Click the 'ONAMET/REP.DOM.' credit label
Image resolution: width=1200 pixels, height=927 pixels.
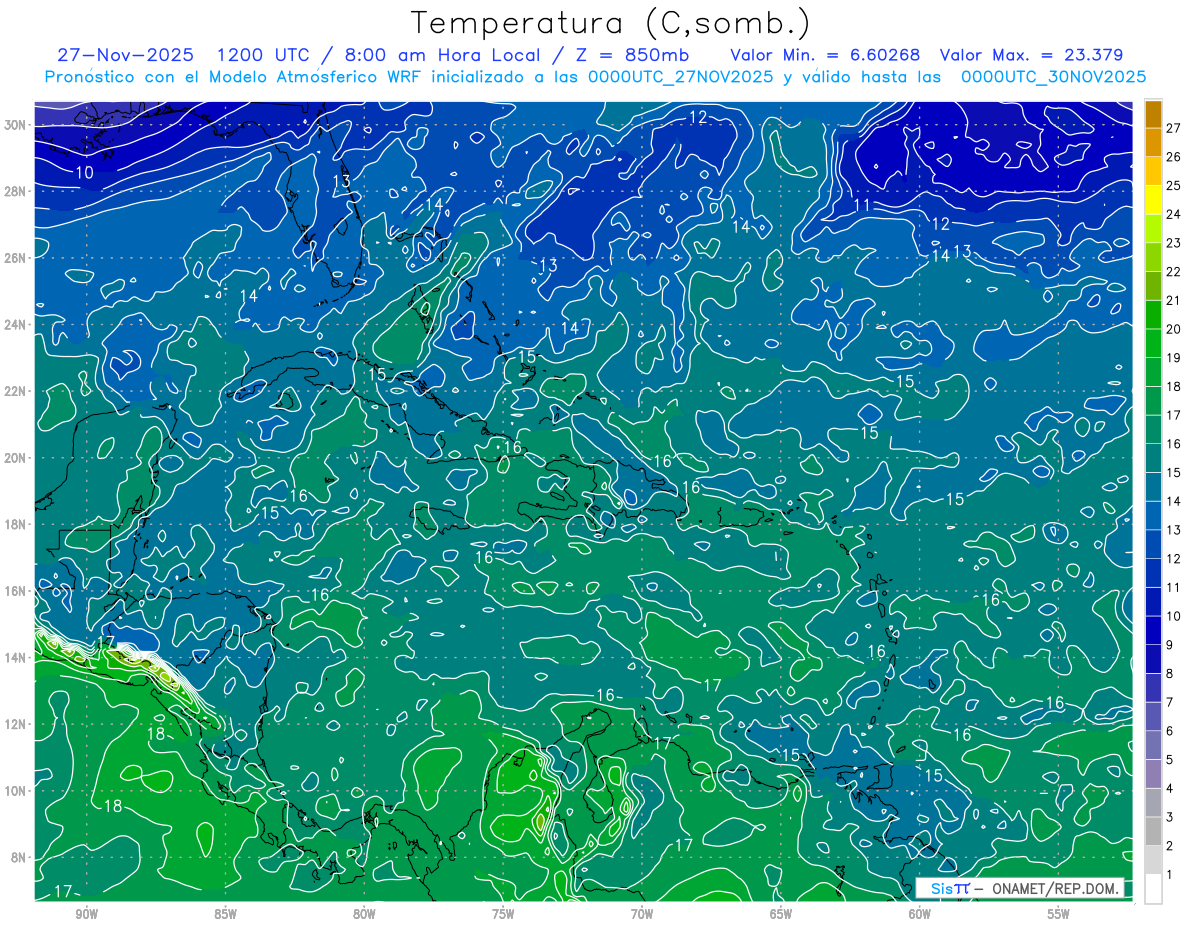pos(1055,888)
